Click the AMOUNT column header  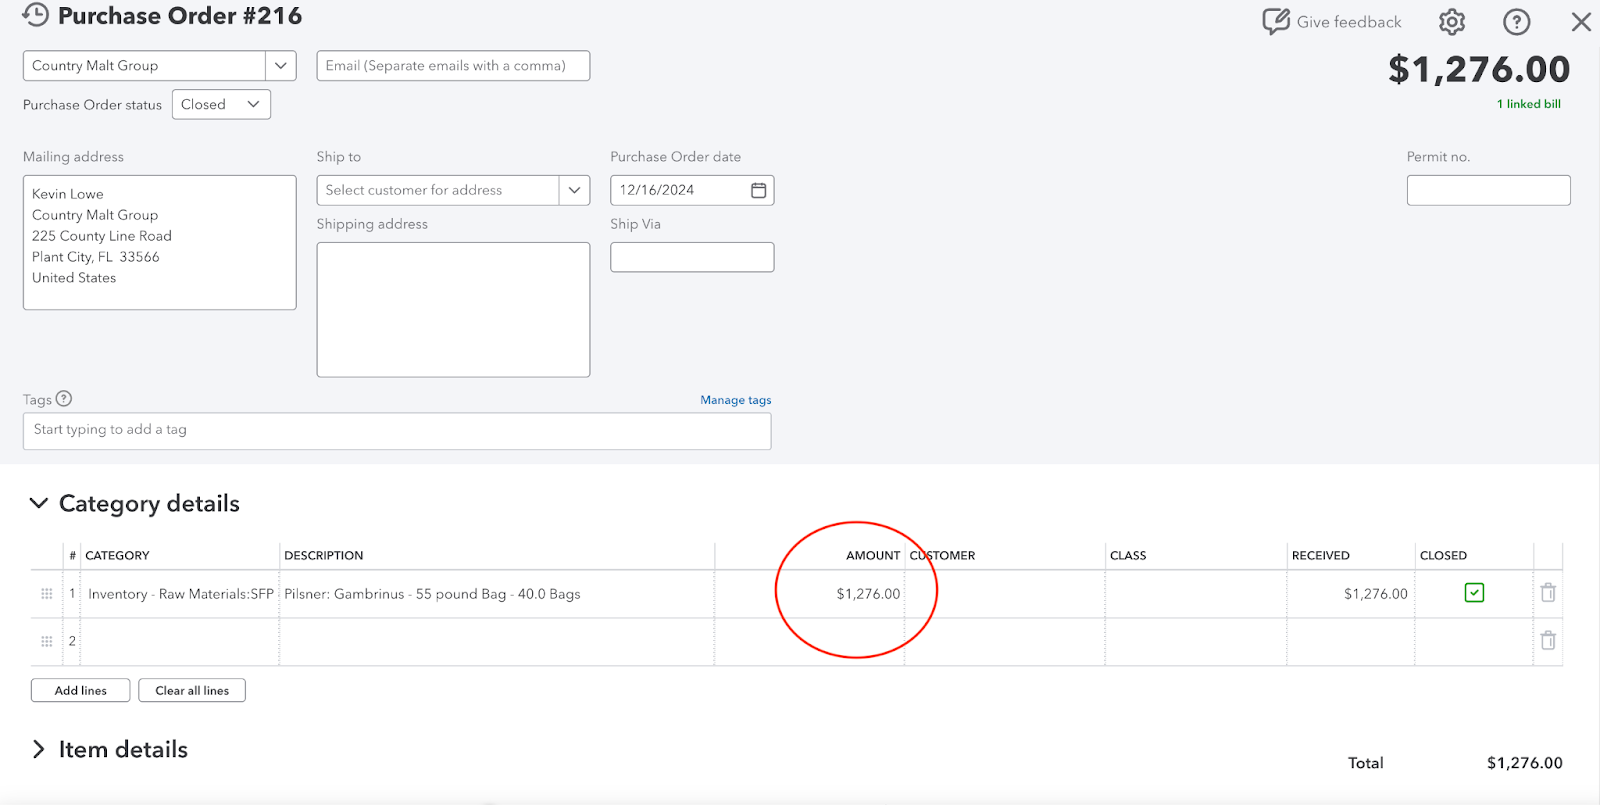coord(873,555)
